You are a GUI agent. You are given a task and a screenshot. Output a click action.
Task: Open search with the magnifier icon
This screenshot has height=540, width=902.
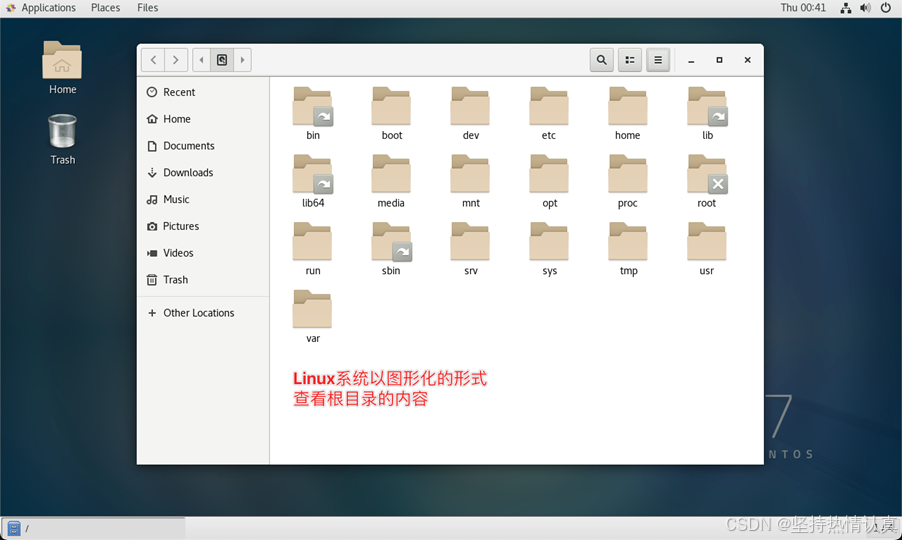602,60
